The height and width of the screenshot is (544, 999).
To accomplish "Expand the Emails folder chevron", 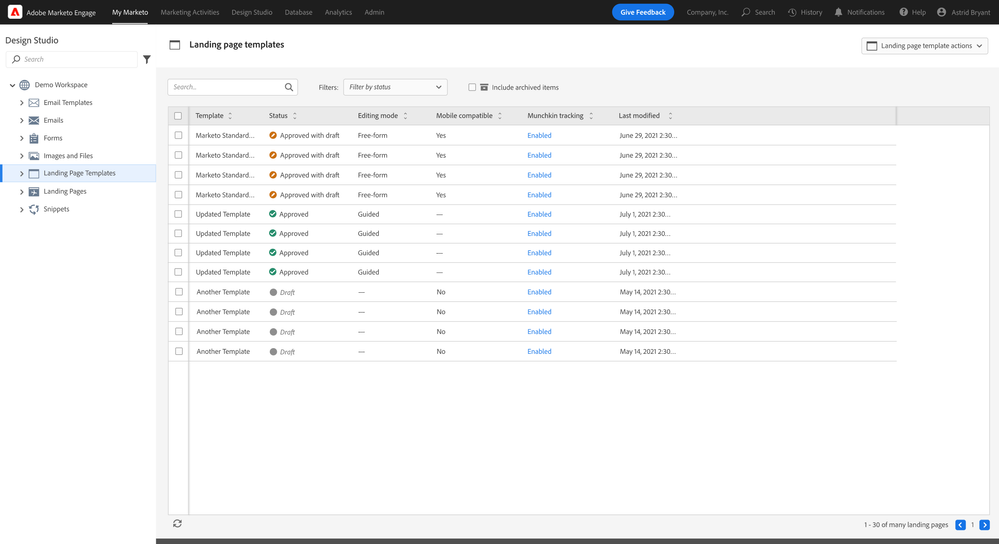I will (22, 120).
